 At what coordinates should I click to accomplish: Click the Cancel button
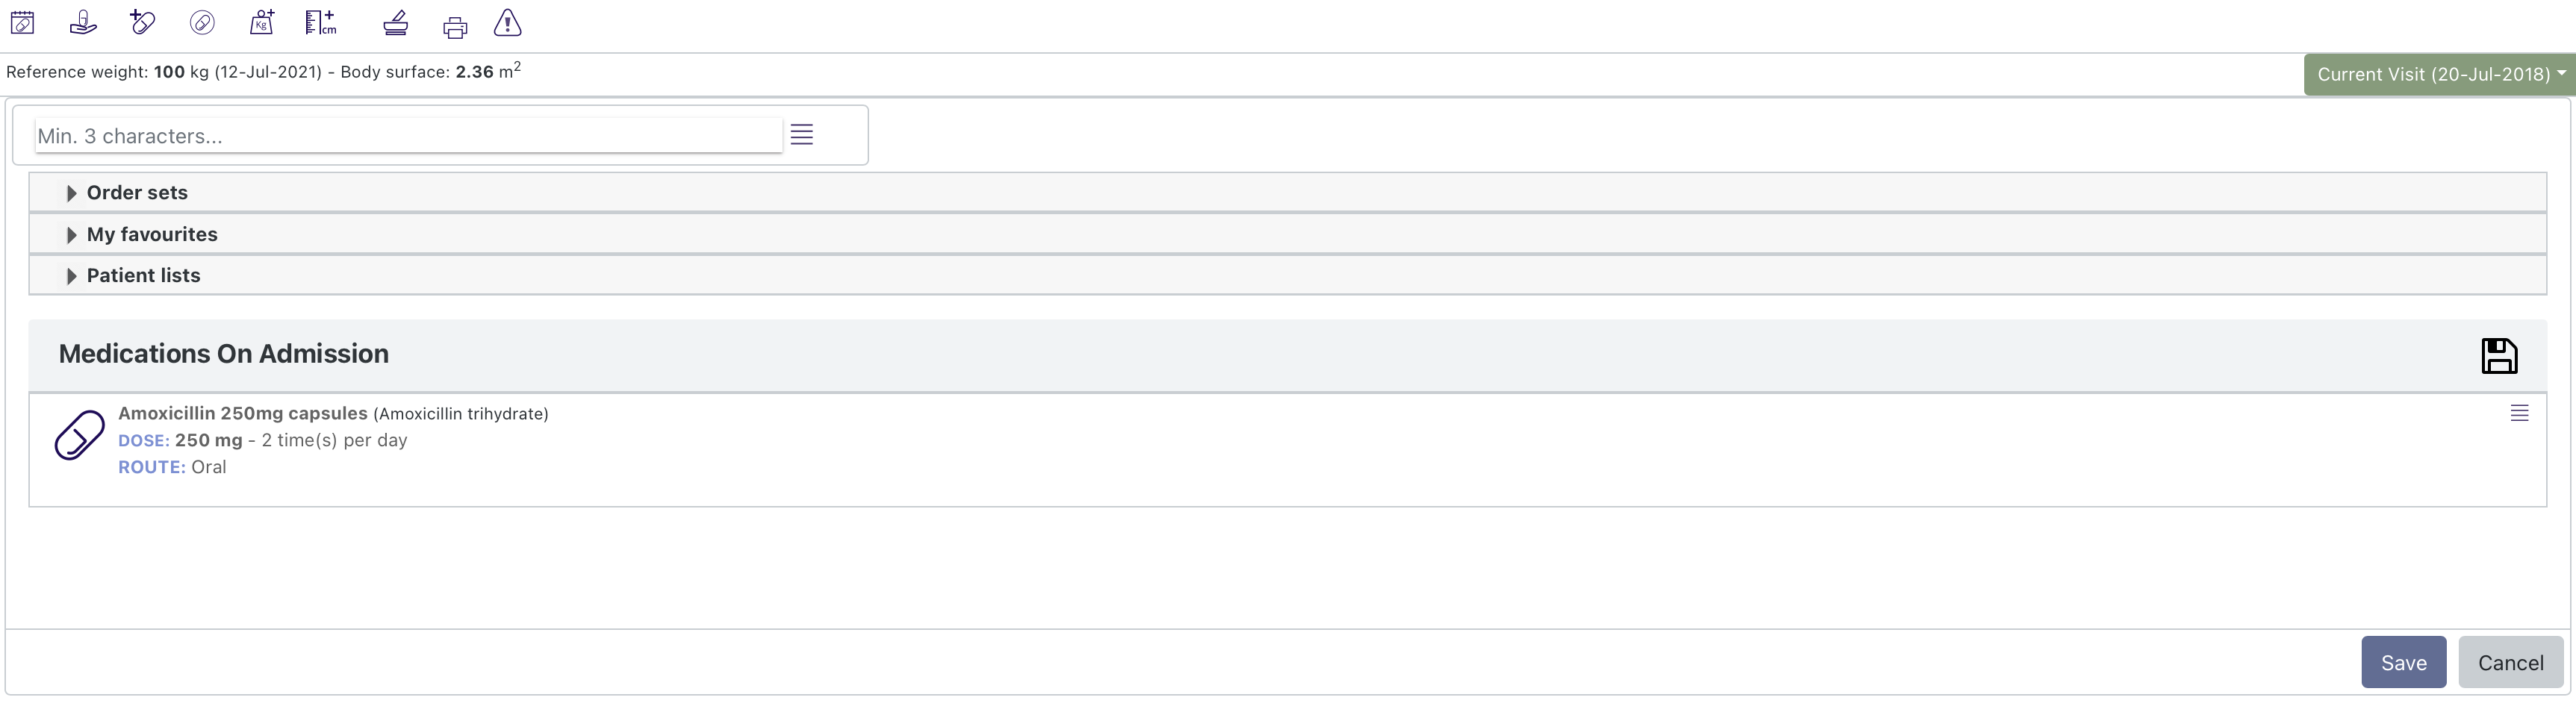pyautogui.click(x=2511, y=662)
